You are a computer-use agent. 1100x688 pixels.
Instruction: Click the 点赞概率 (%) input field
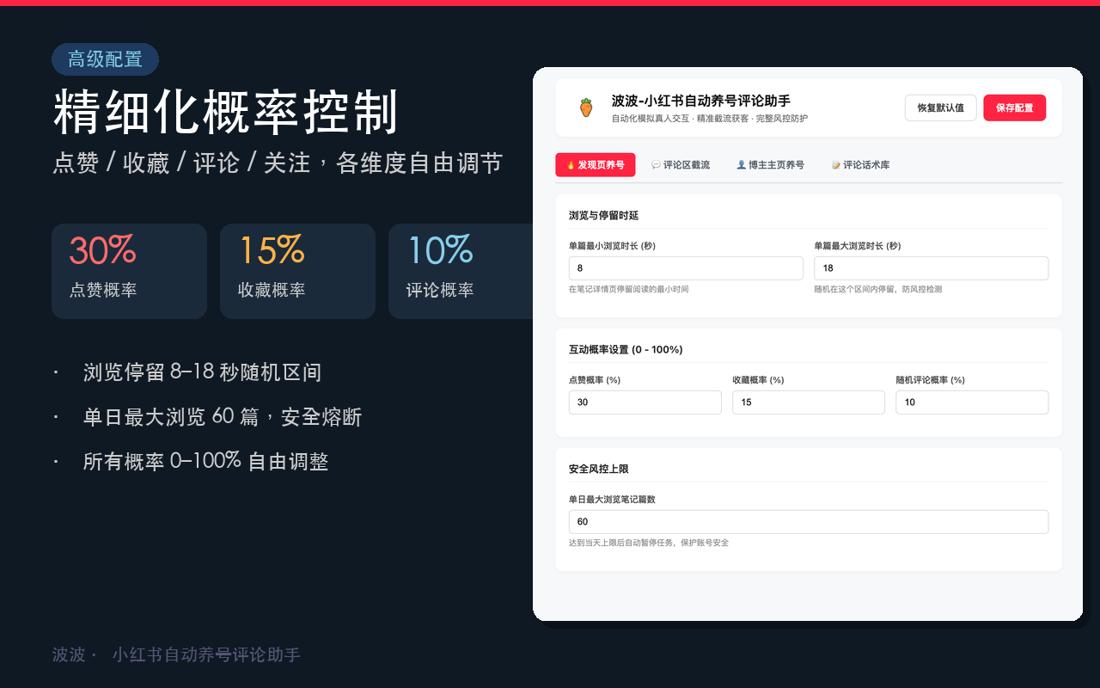pos(645,402)
